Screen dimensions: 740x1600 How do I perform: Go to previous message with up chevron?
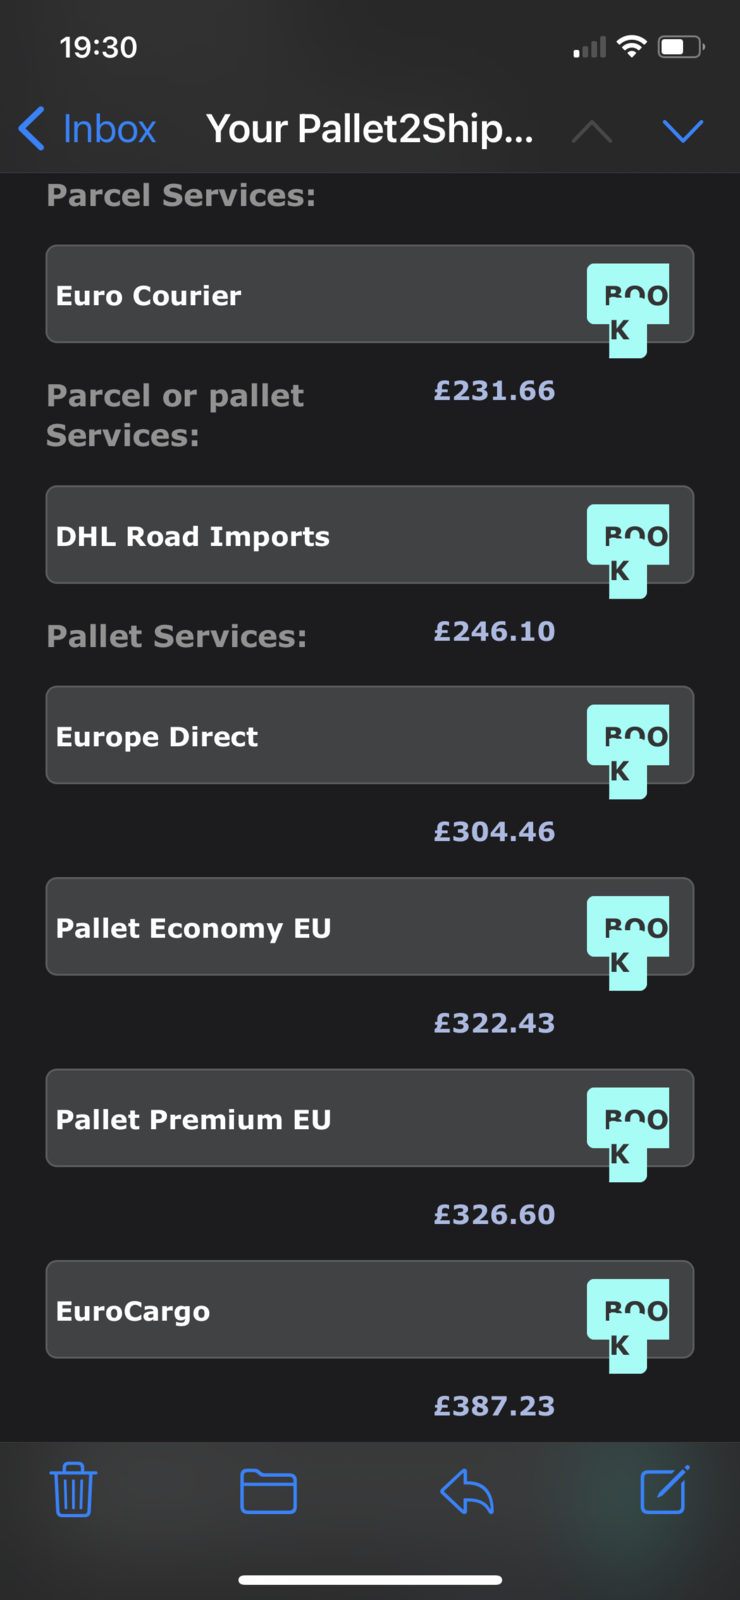click(592, 130)
